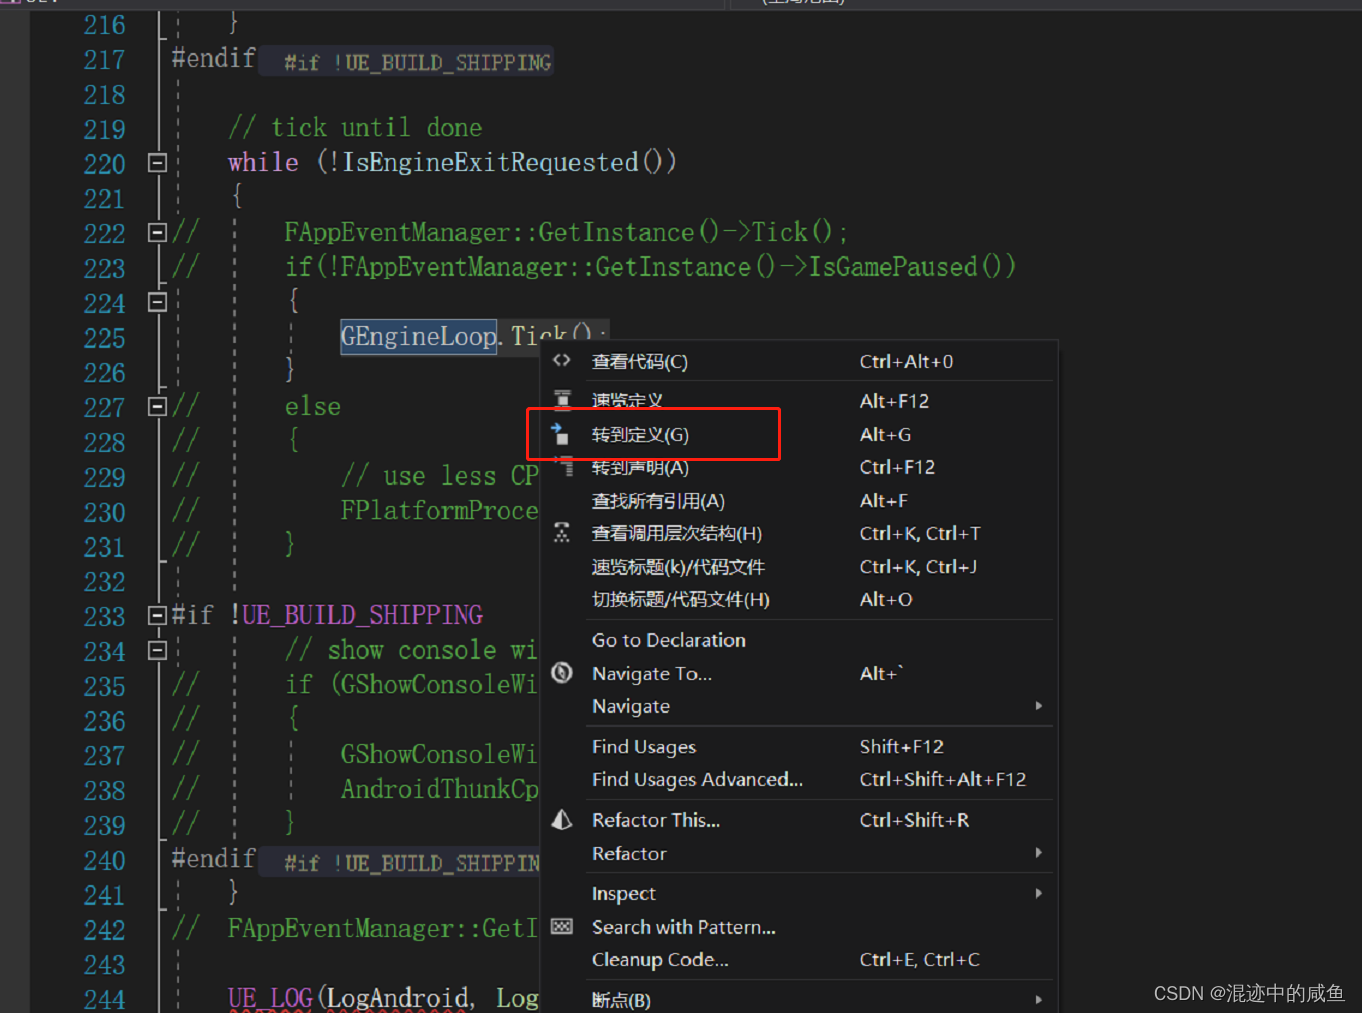
Task: Click !UE_BUILD_SHIPPING on line 233
Action: (357, 615)
